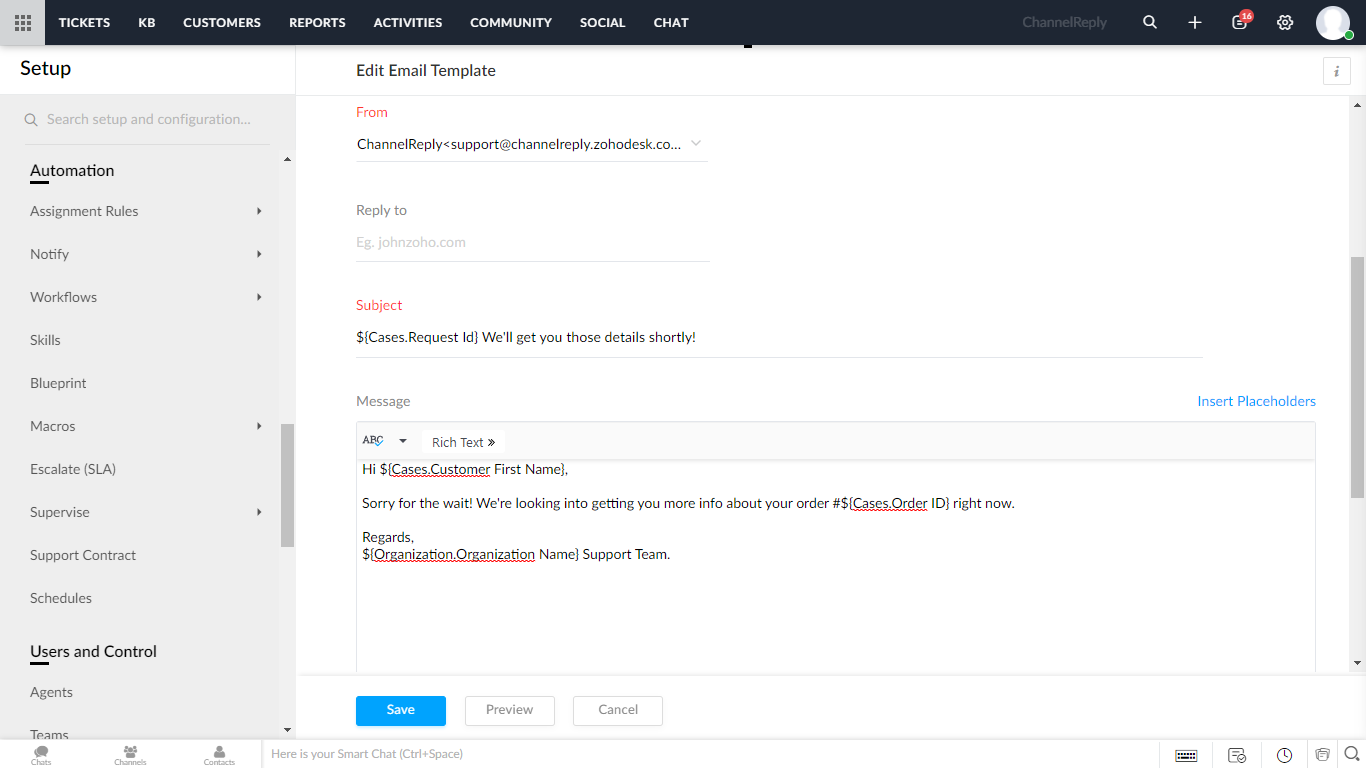Click the search icon in setup search box
The image size is (1366, 768).
click(x=31, y=120)
